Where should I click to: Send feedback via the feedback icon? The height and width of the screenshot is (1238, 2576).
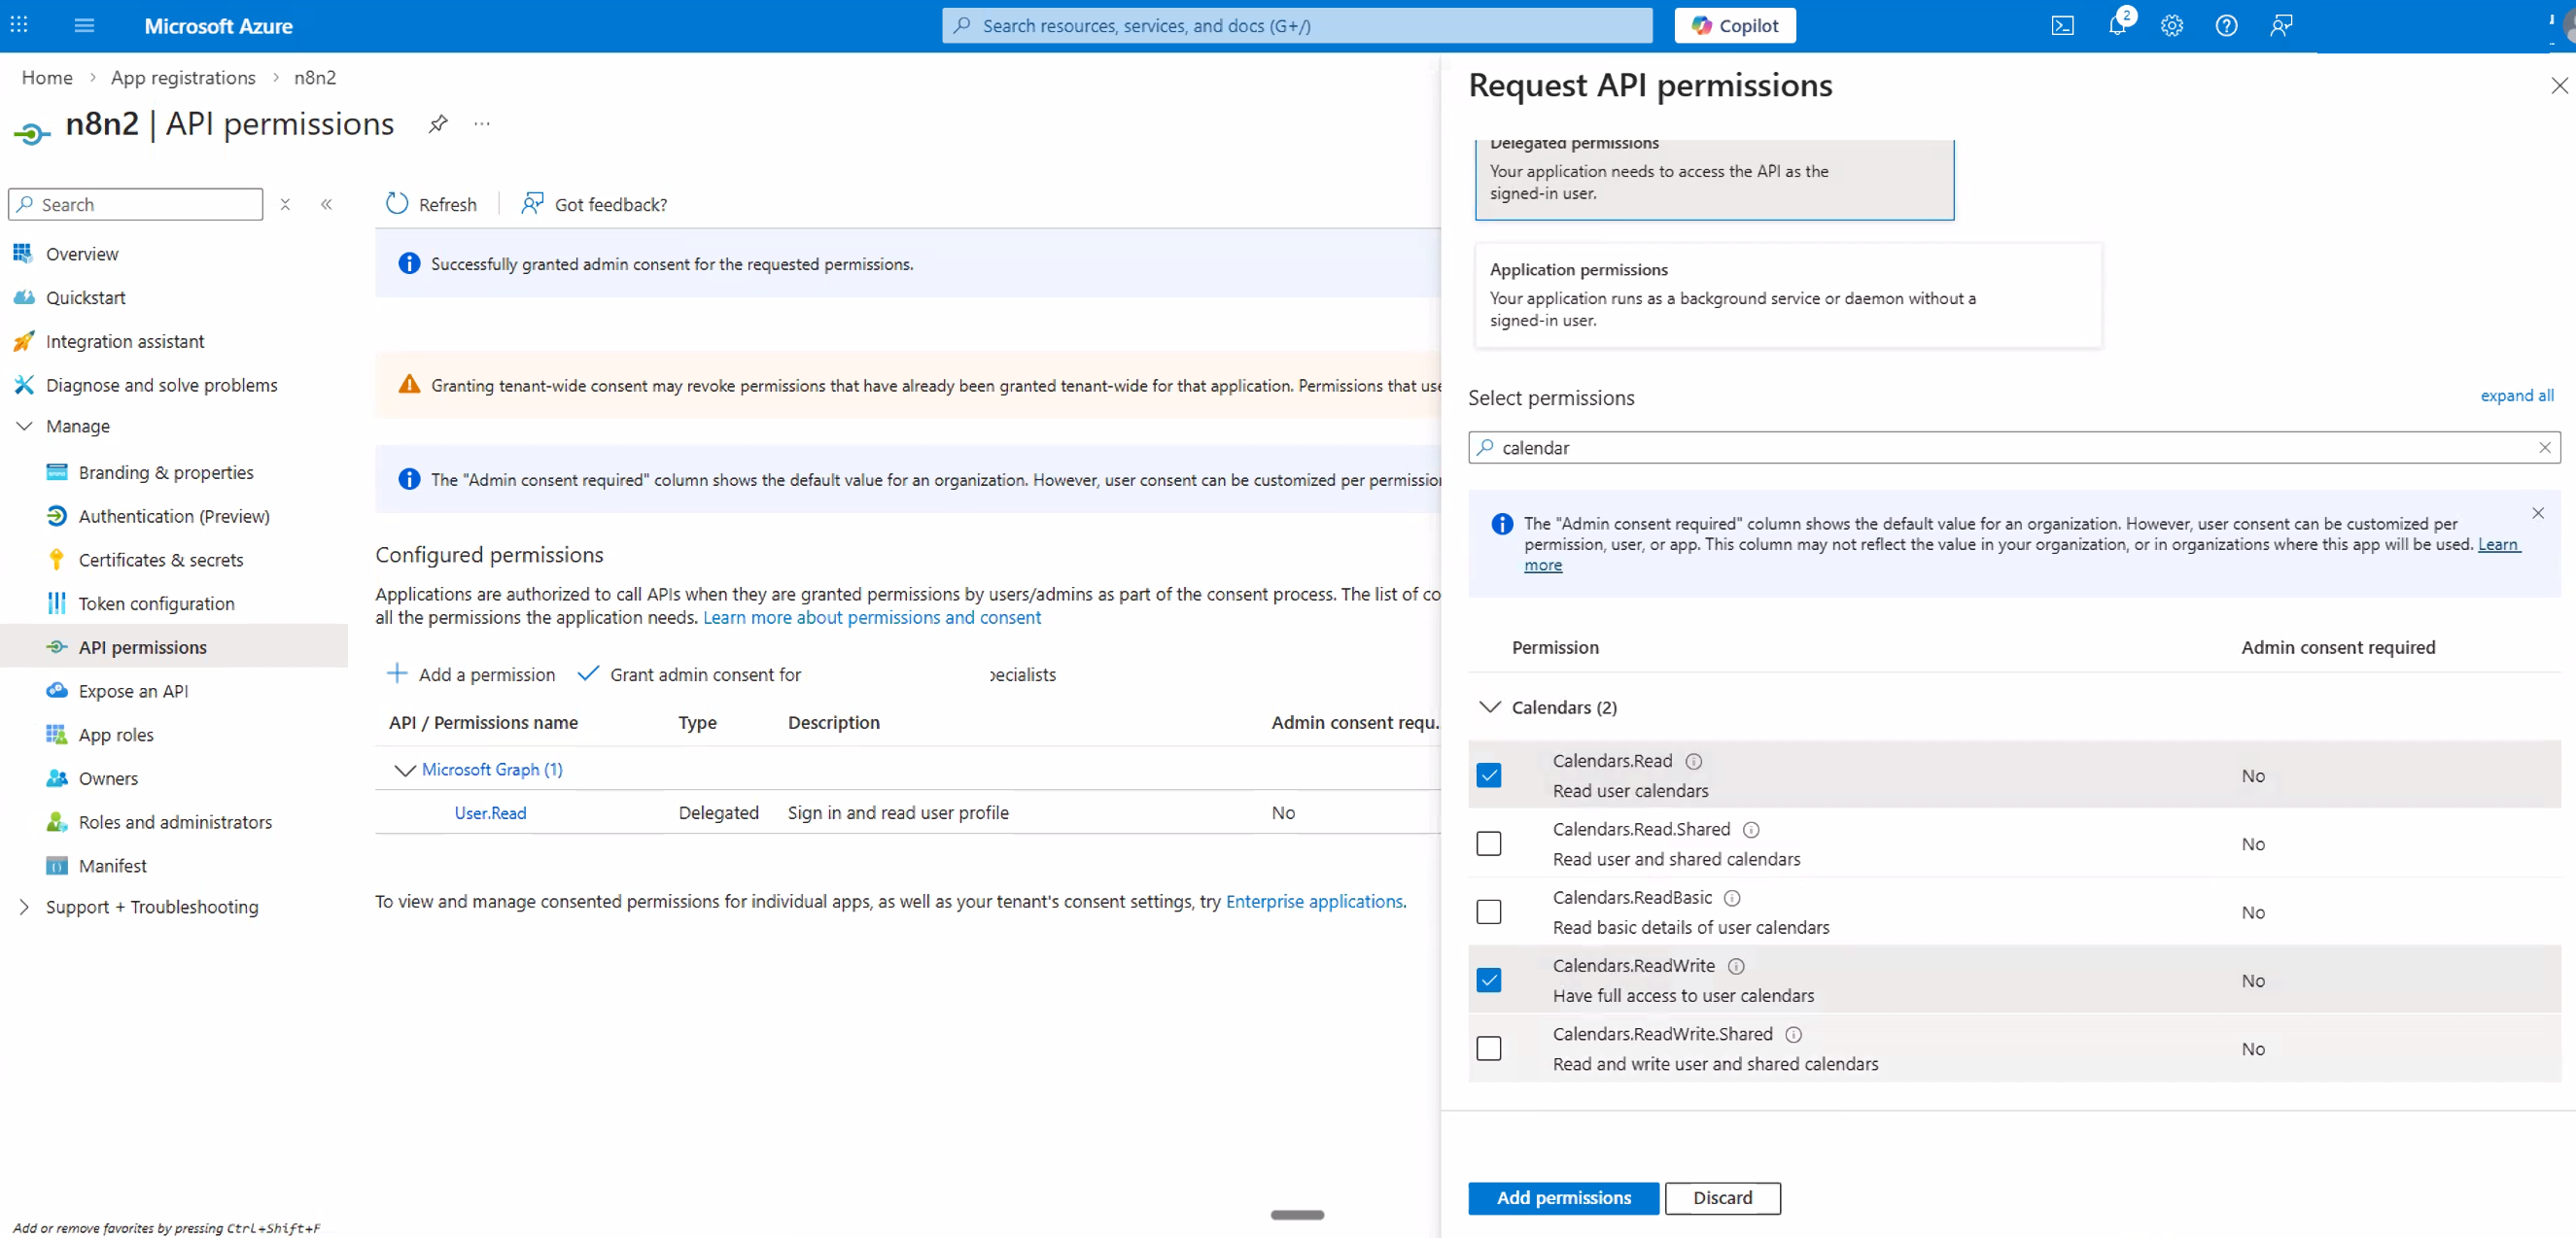click(x=2281, y=25)
